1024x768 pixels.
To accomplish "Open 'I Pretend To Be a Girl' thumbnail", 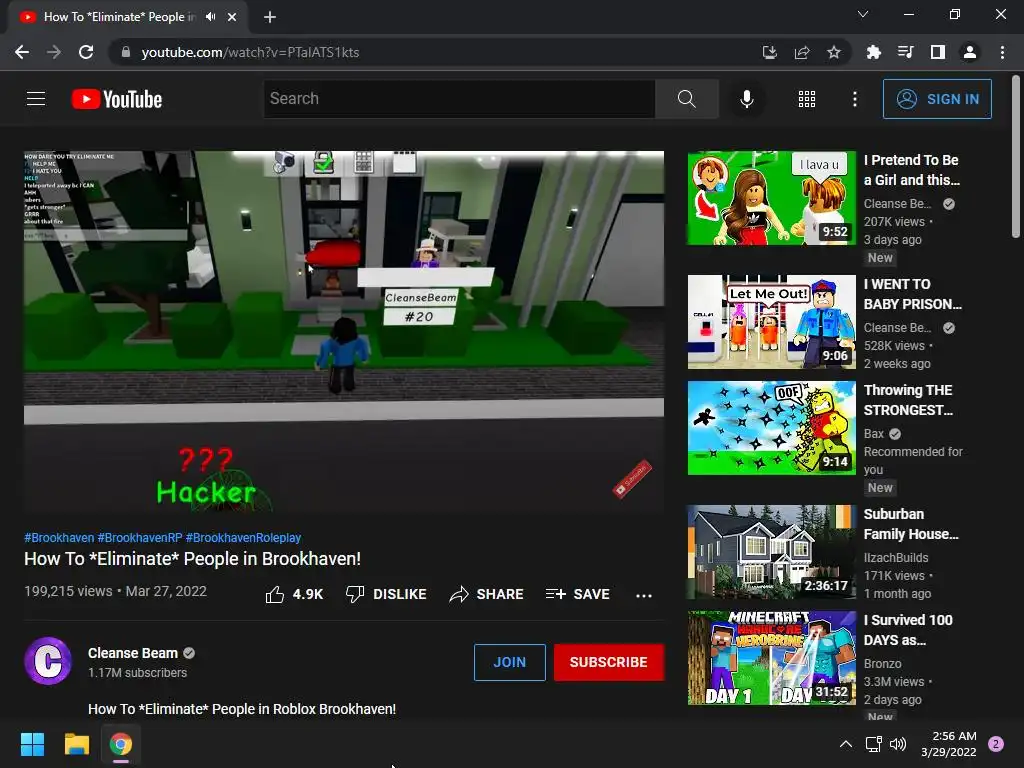I will point(771,198).
